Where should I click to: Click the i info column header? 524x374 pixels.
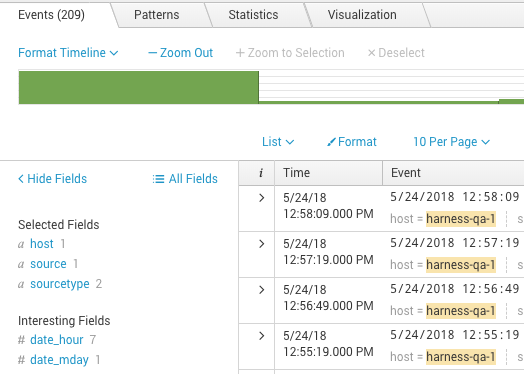(257, 173)
